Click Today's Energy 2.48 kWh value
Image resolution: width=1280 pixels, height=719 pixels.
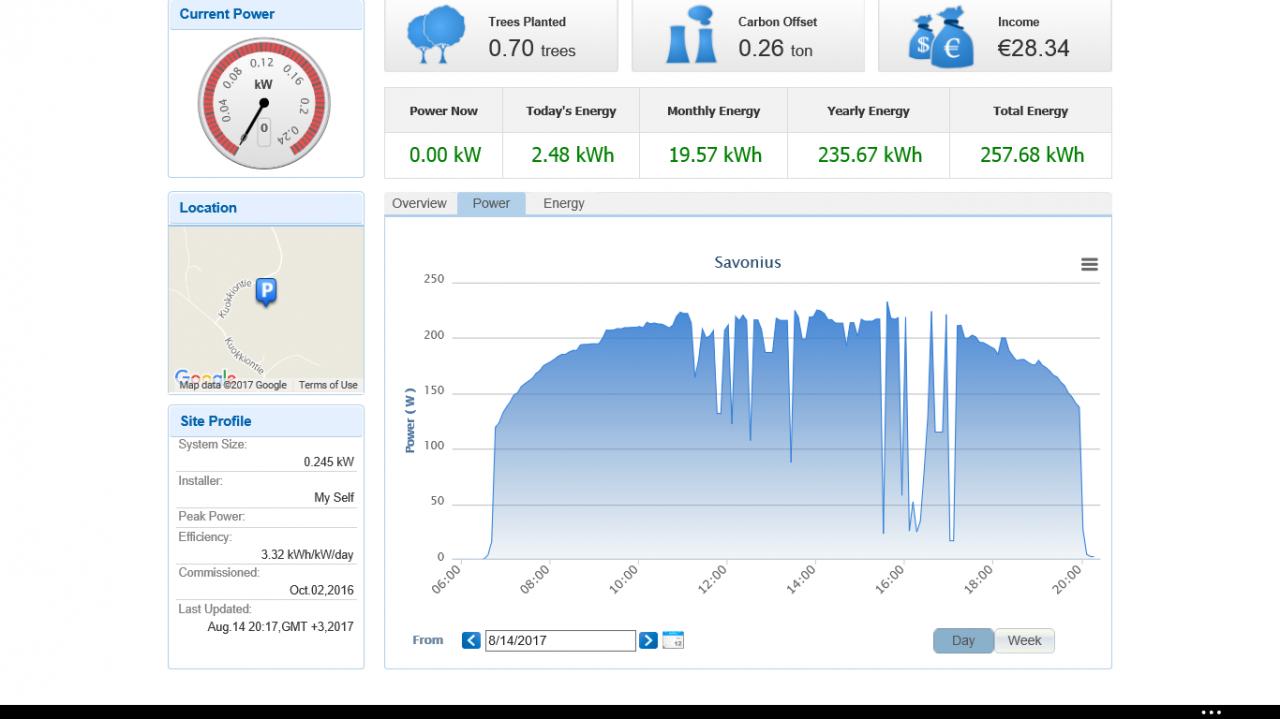[x=573, y=155]
